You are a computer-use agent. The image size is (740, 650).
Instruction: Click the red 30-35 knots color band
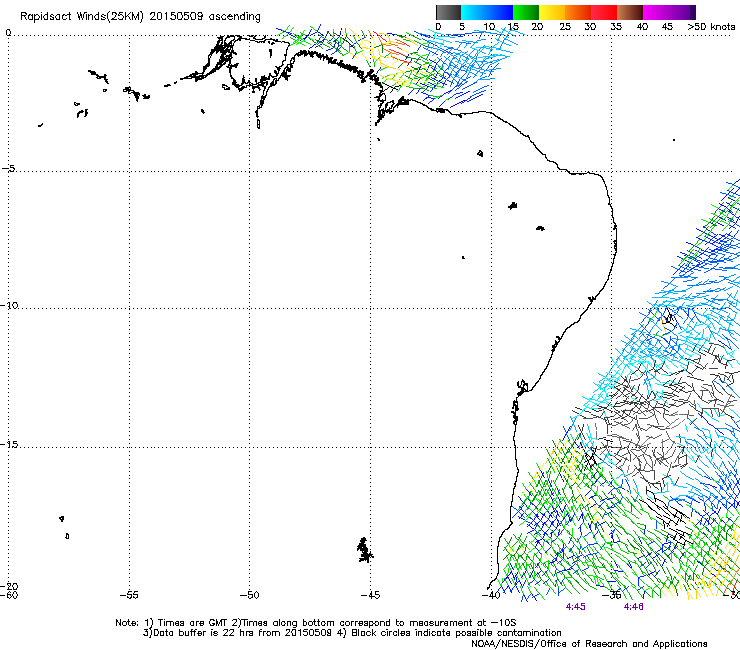[604, 12]
